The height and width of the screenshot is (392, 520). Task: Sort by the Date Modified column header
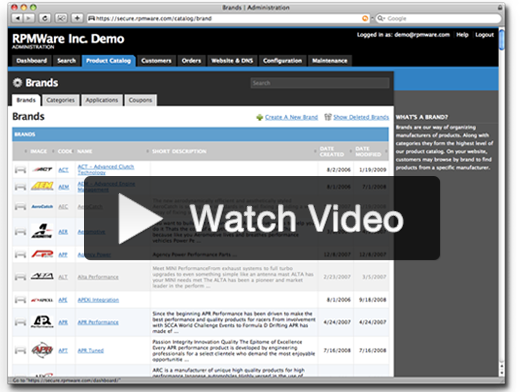click(x=368, y=151)
